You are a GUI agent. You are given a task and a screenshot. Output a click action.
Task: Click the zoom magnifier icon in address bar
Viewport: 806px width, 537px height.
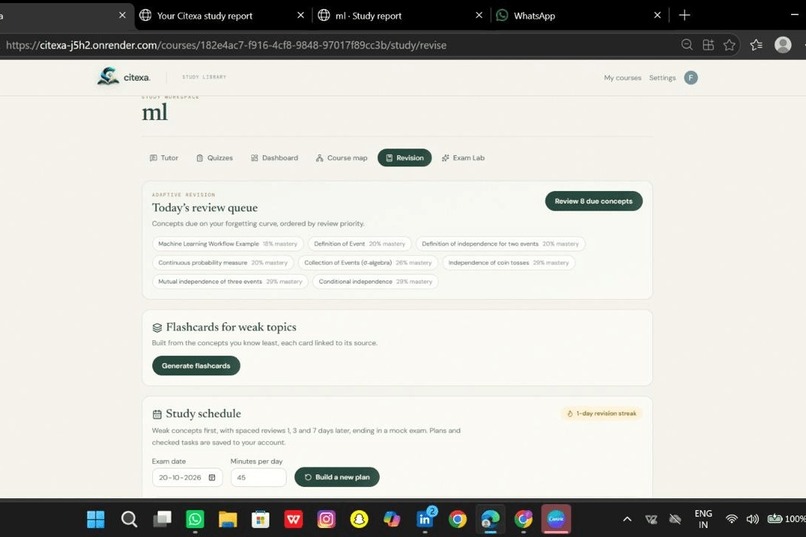[x=687, y=45]
